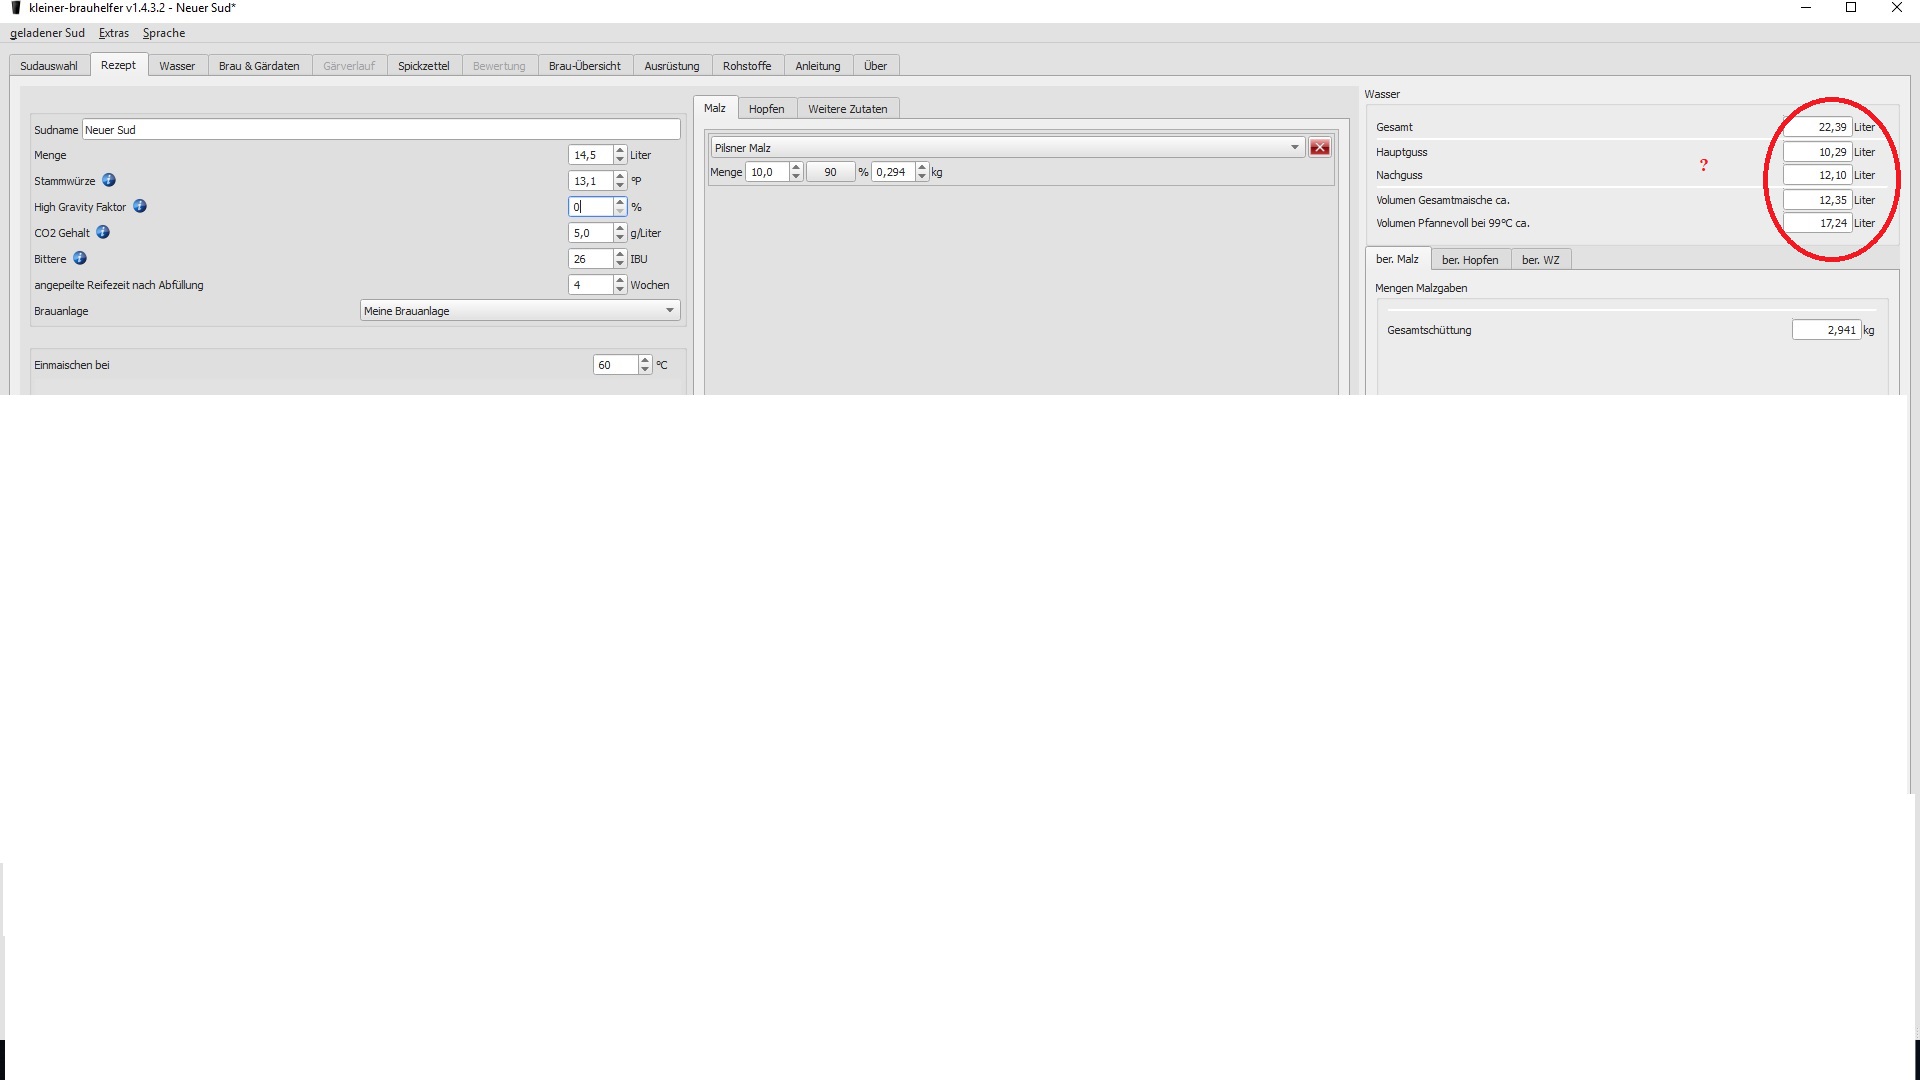Image resolution: width=1920 pixels, height=1080 pixels.
Task: Open the Sprache menu
Action: pyautogui.click(x=164, y=33)
